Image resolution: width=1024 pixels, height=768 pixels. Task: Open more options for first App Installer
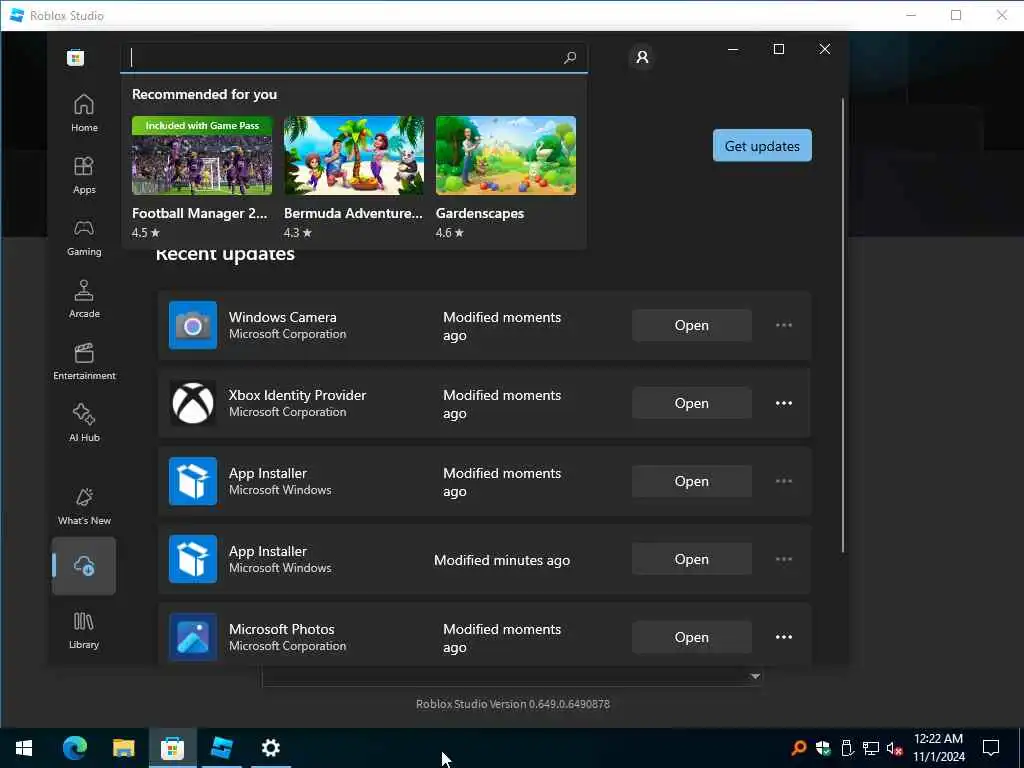[x=784, y=481]
